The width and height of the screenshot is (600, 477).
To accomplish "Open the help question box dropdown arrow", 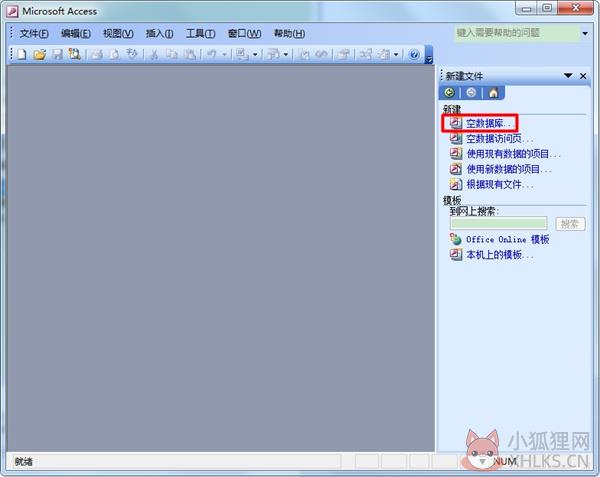I will tap(585, 34).
